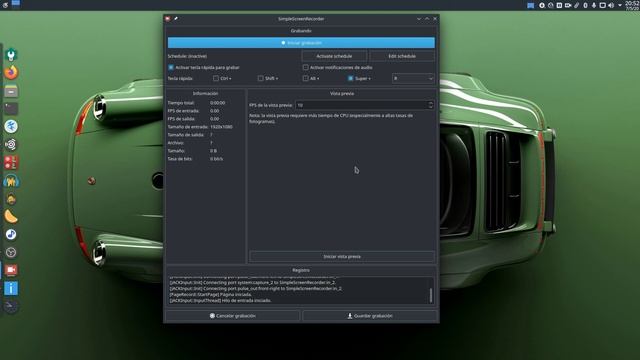
Task: Open the blue music note player in dock
Action: click(11, 234)
